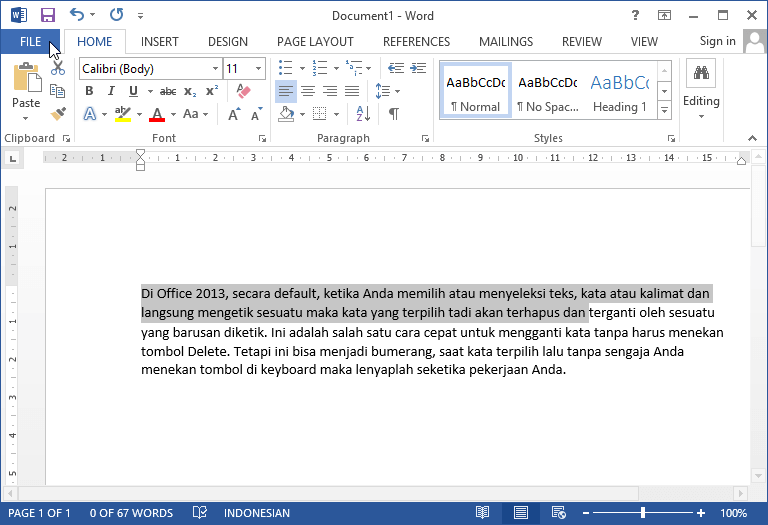Viewport: 768px width, 525px height.
Task: Toggle Italic formatting
Action: pyautogui.click(x=111, y=91)
